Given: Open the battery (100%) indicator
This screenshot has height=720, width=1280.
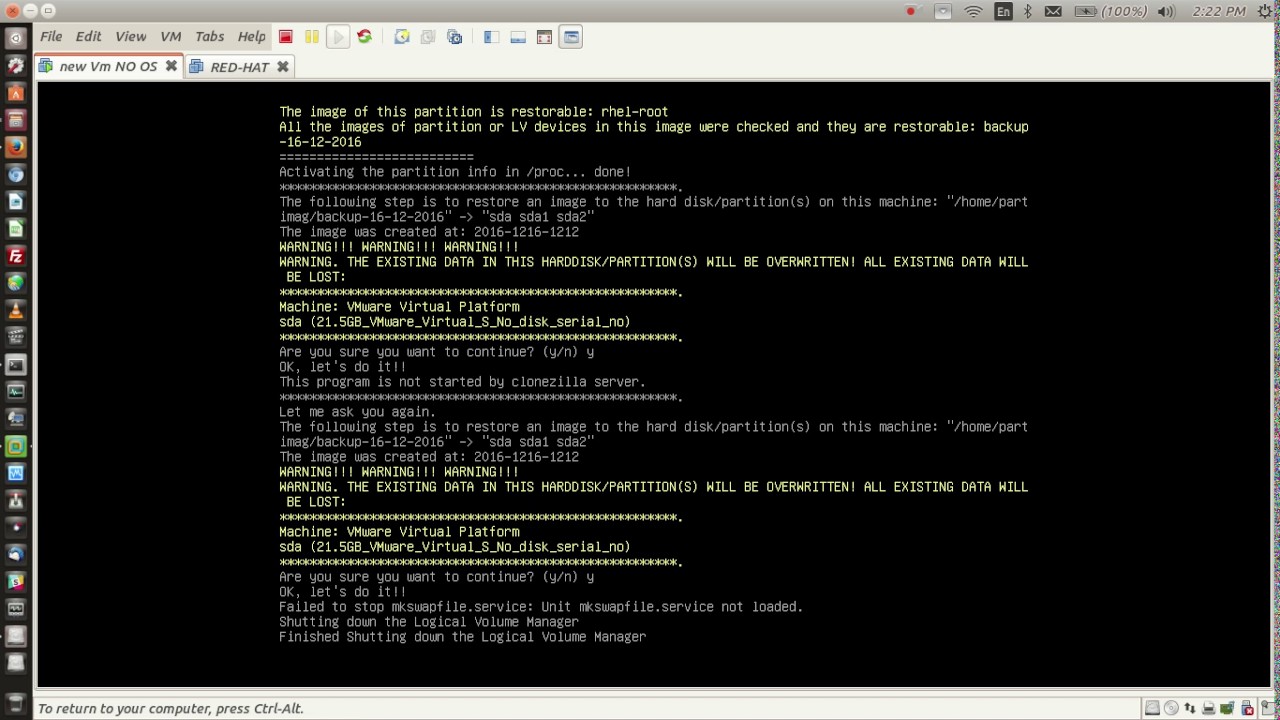Looking at the screenshot, I should [x=1111, y=11].
